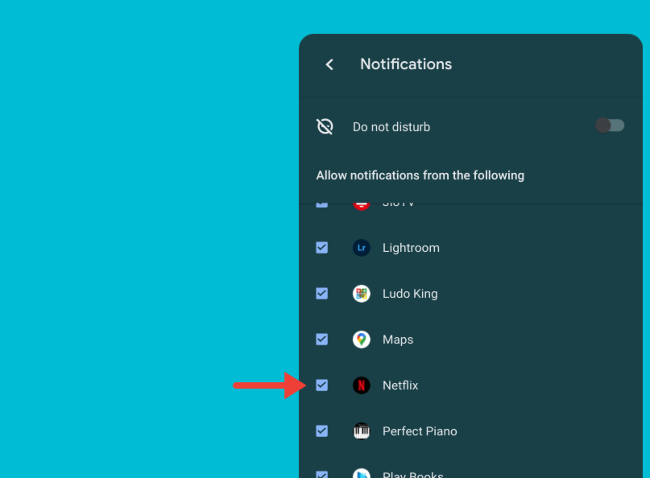
Task: Go back using the left arrow
Action: 329,64
